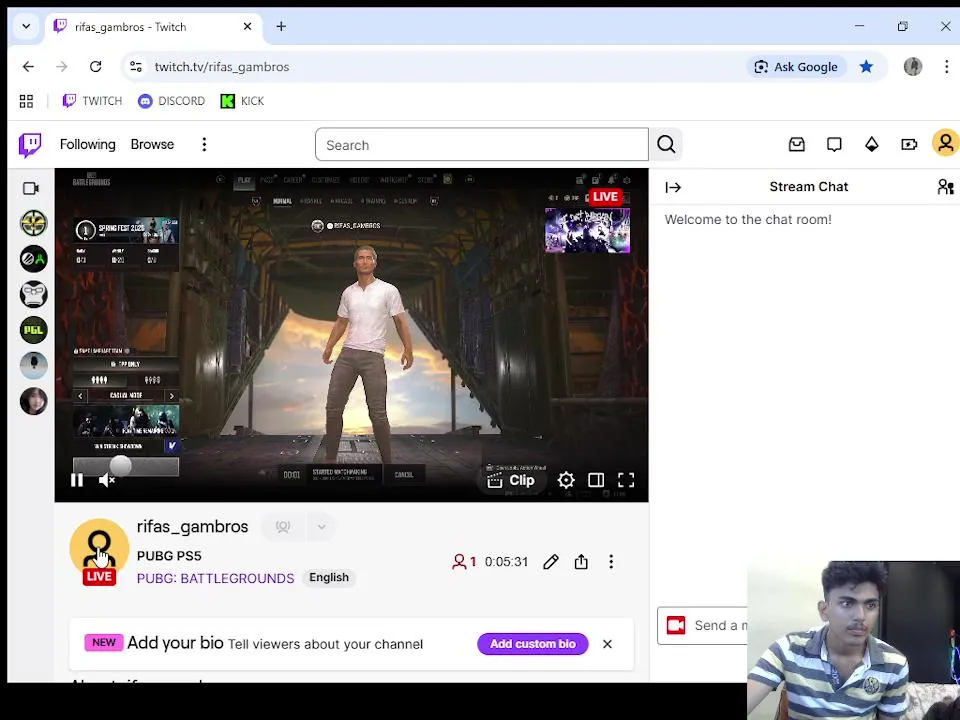Focus the Twitch search field
The image size is (960, 720).
tap(481, 145)
